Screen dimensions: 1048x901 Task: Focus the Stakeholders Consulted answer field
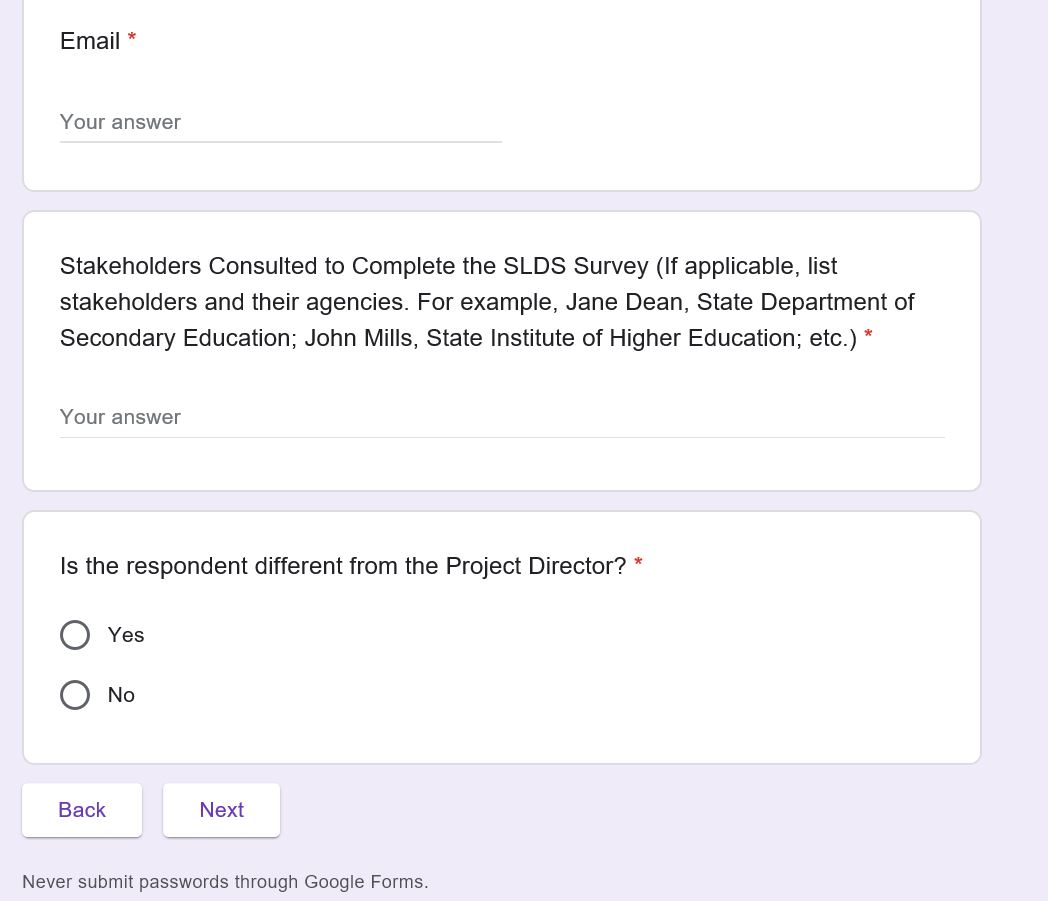(501, 417)
